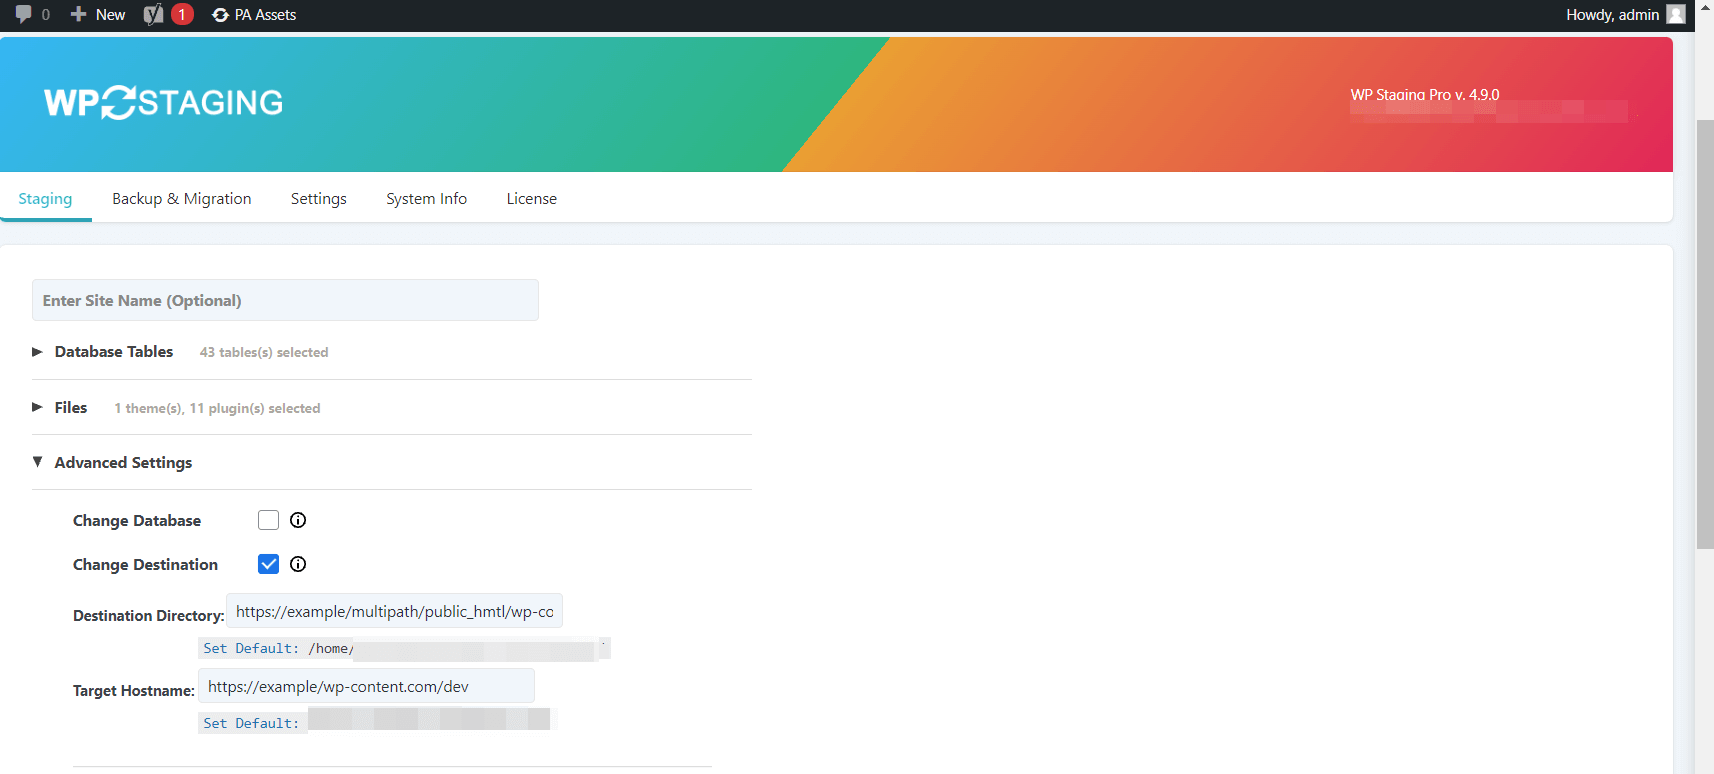Click the New content plus icon

pos(78,14)
